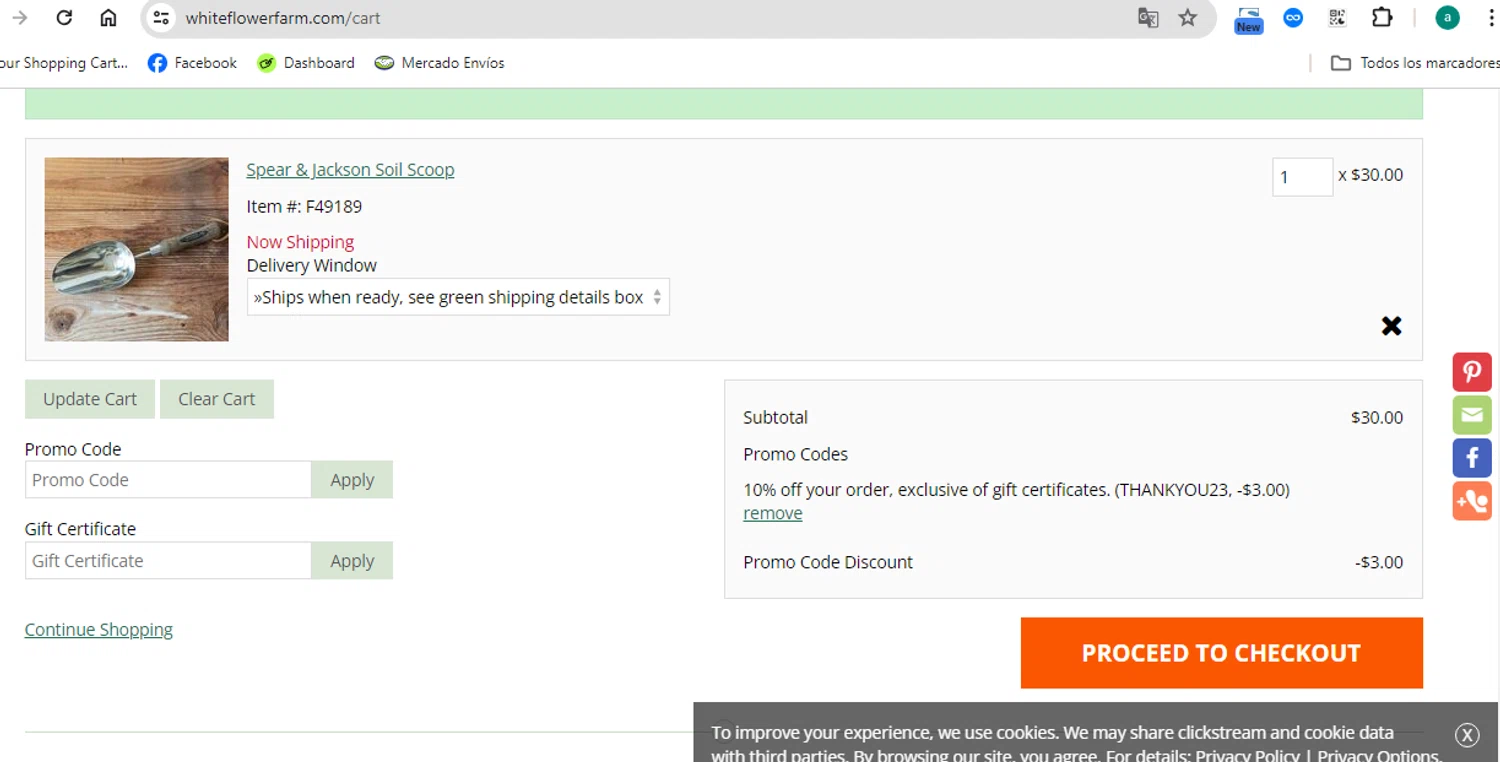Viewport: 1500px width, 762px height.
Task: Open the Spear & Jackson Soil Scoop thumbnail
Action: click(137, 249)
